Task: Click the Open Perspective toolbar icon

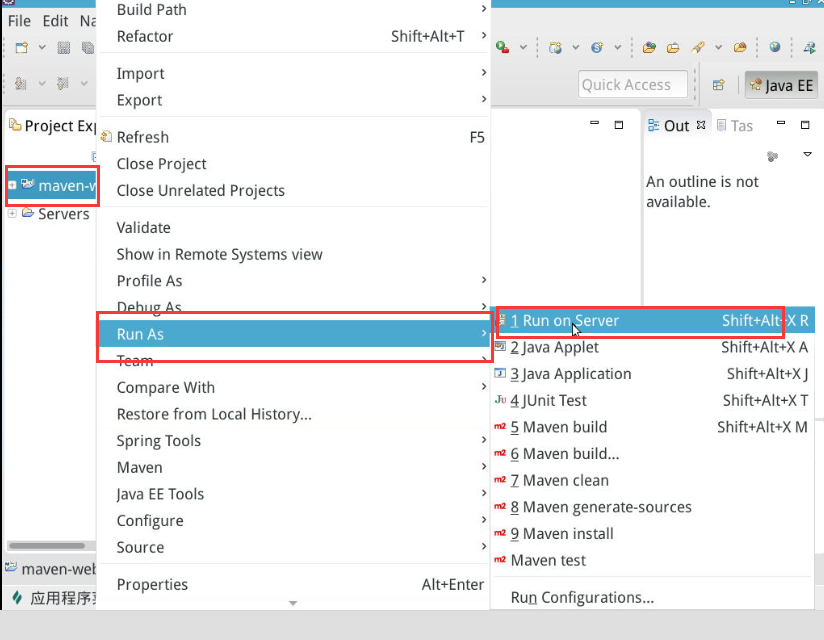Action: [718, 85]
